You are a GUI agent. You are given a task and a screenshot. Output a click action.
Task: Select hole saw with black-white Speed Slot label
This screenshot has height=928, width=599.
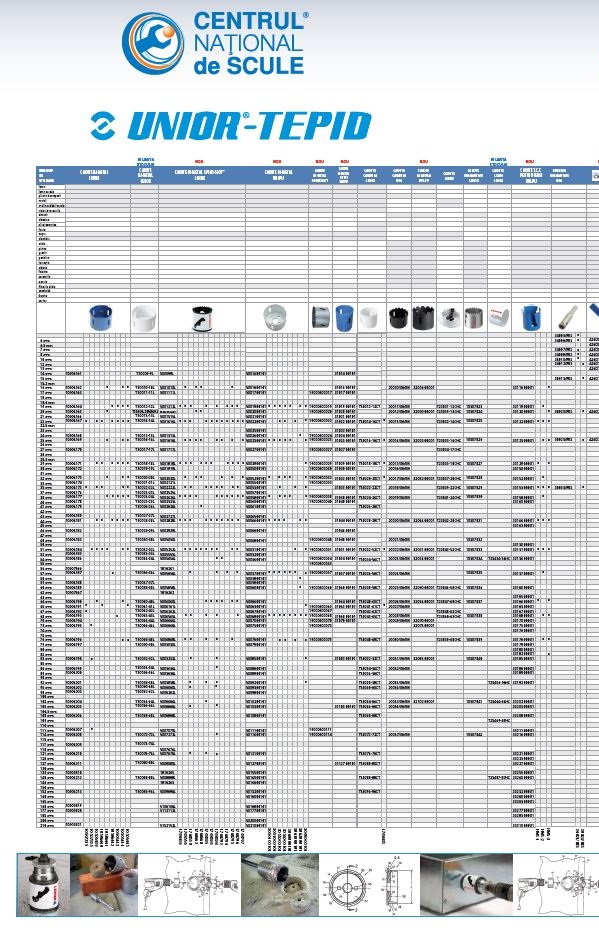click(203, 318)
